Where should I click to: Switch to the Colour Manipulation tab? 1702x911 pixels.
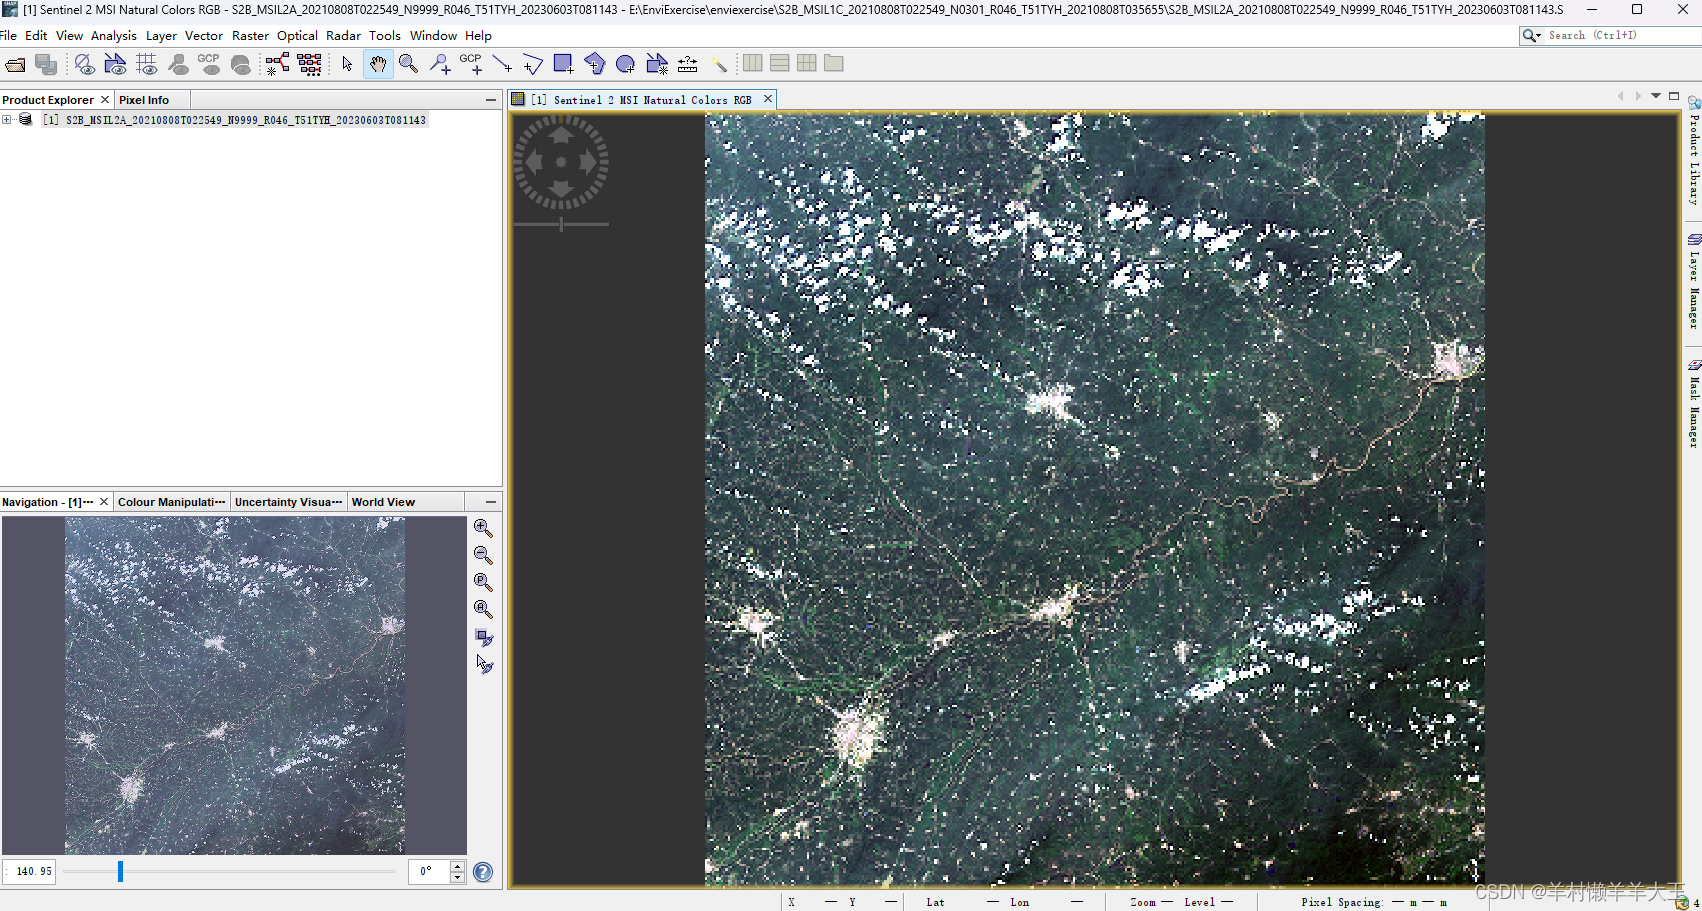pyautogui.click(x=170, y=501)
